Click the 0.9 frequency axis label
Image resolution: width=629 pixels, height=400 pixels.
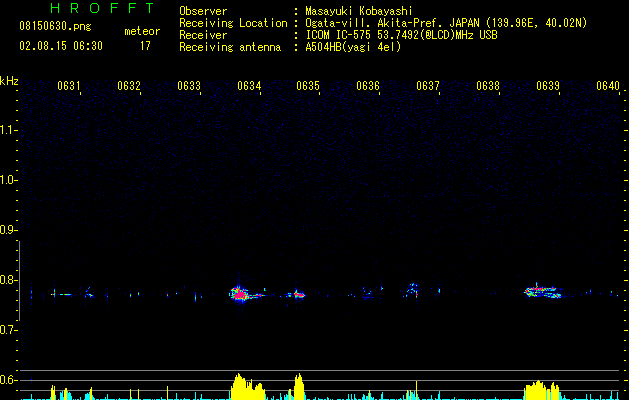[x=9, y=230]
